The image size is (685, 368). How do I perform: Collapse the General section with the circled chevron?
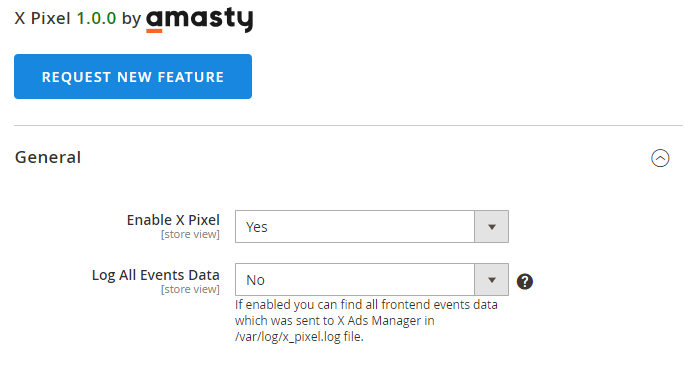point(660,158)
